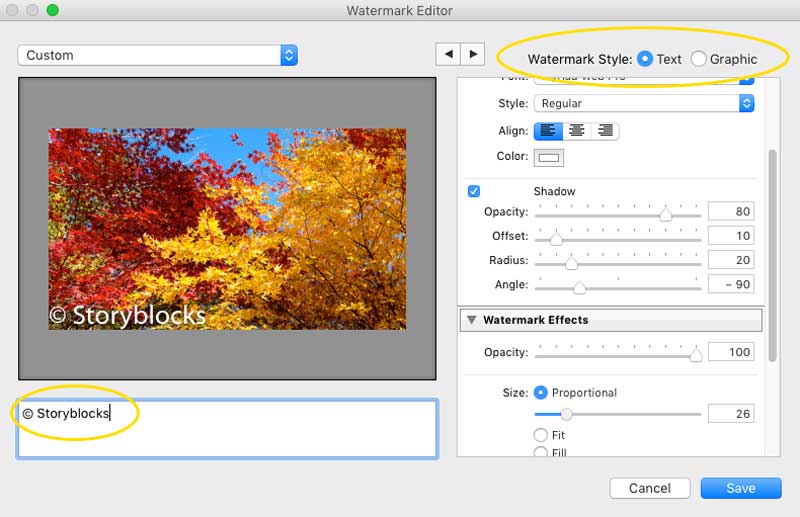Viewport: 800px width, 517px height.
Task: Click the watermark text input box
Action: coord(227,428)
